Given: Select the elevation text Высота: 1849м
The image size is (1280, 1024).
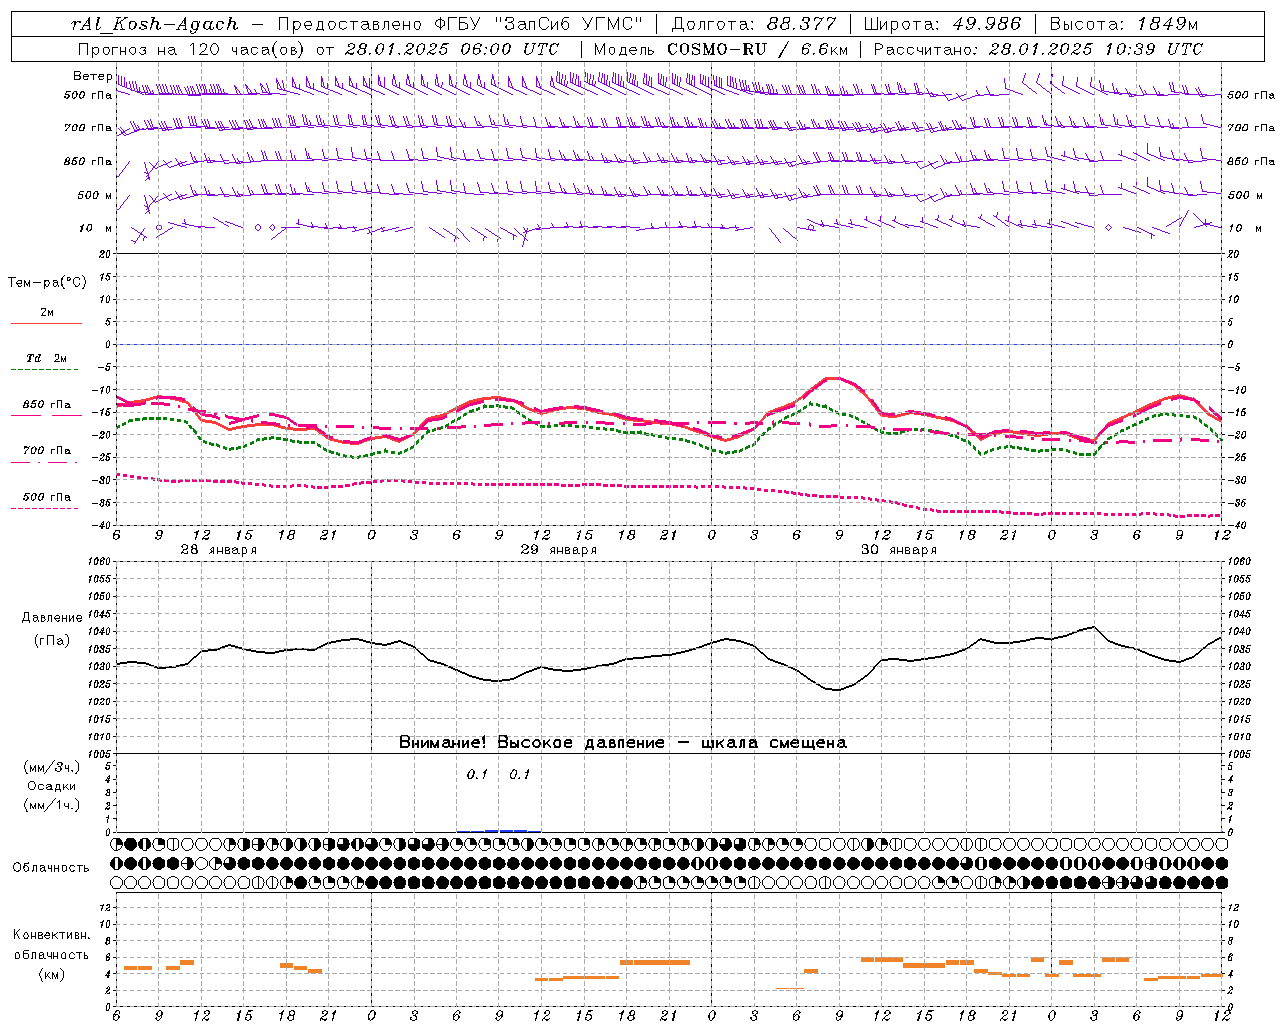Looking at the screenshot, I should [1124, 24].
